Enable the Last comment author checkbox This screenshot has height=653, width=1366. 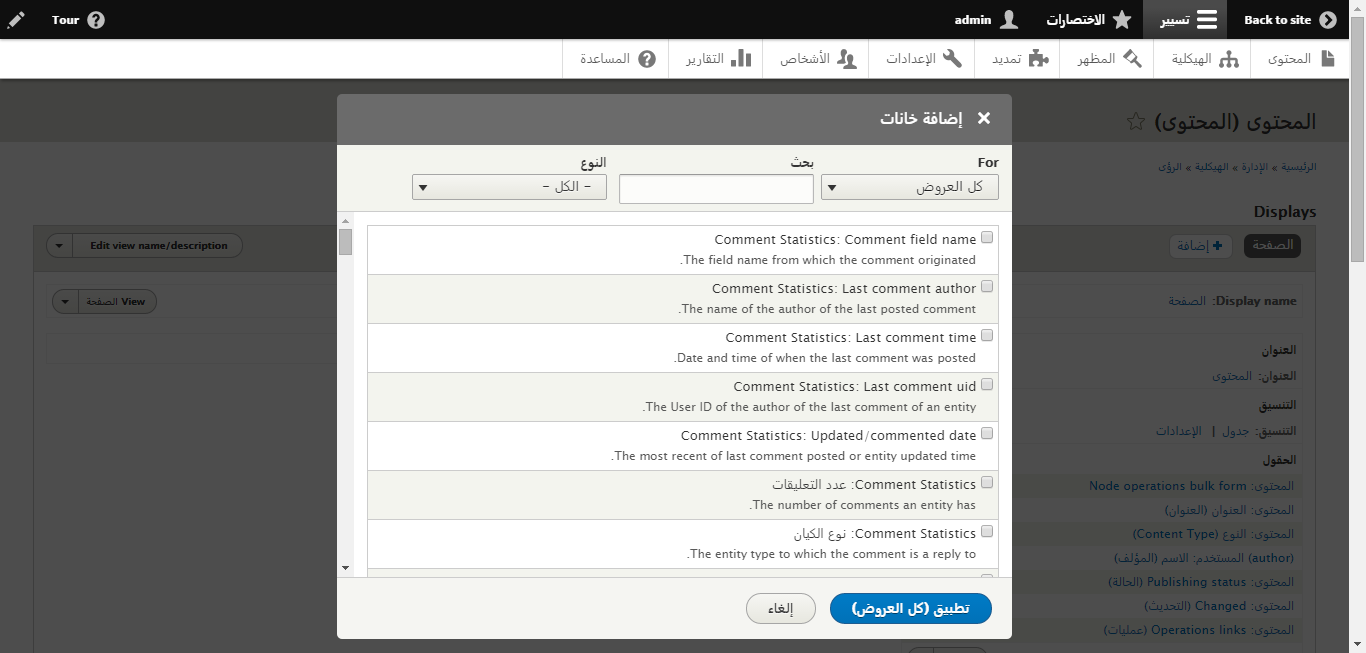pyautogui.click(x=987, y=287)
